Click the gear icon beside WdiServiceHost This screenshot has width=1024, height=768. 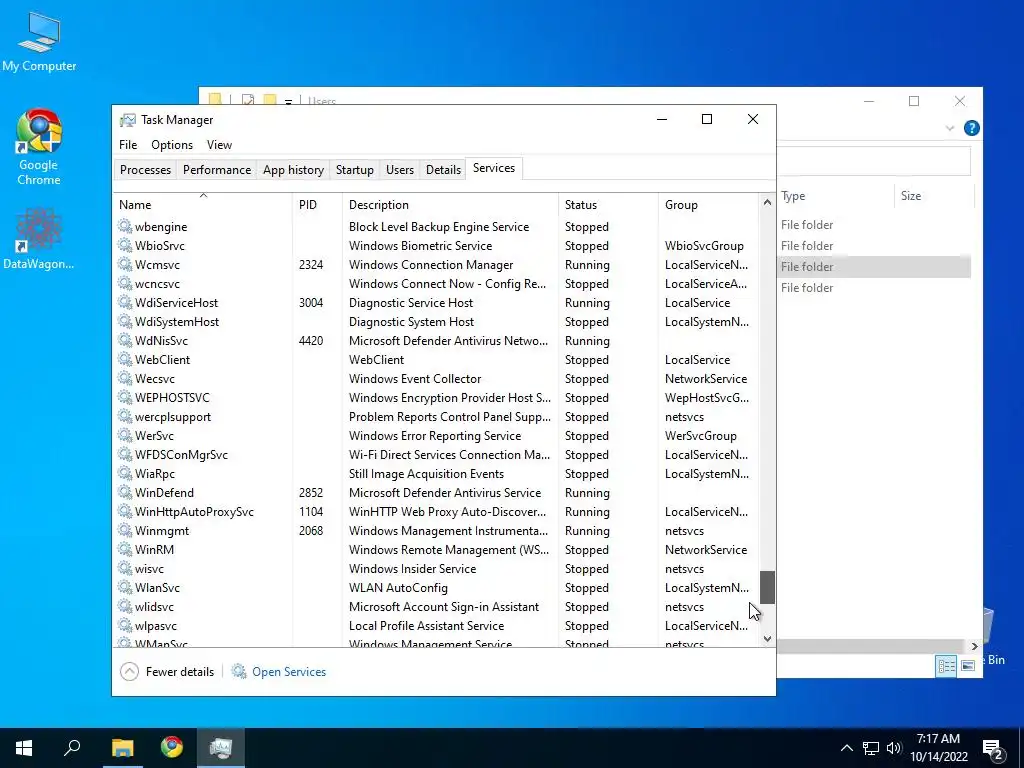125,302
